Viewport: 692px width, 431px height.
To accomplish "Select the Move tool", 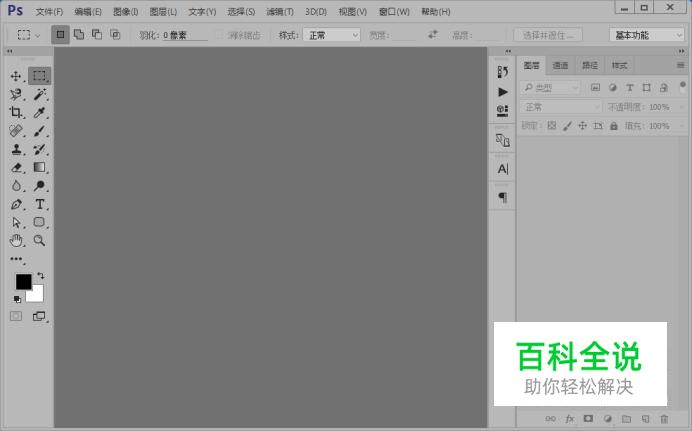I will [x=16, y=76].
